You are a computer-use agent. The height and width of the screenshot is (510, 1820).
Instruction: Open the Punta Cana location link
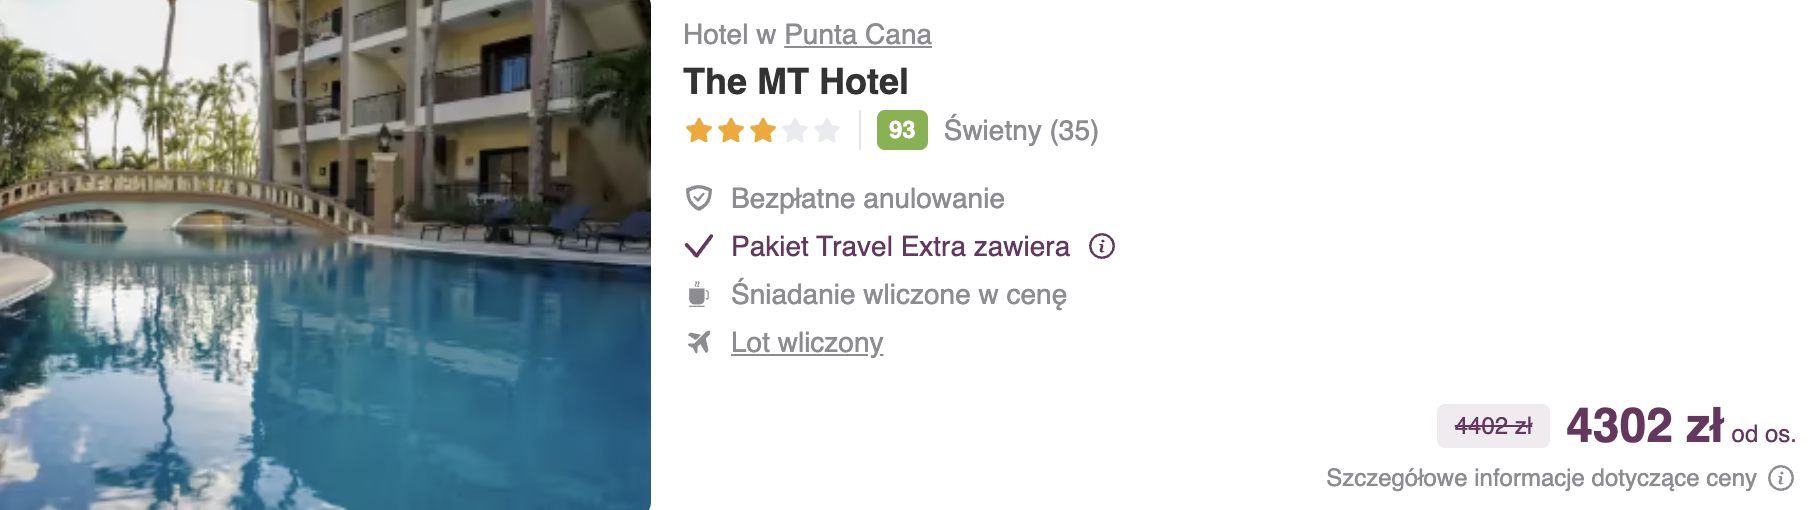[857, 35]
